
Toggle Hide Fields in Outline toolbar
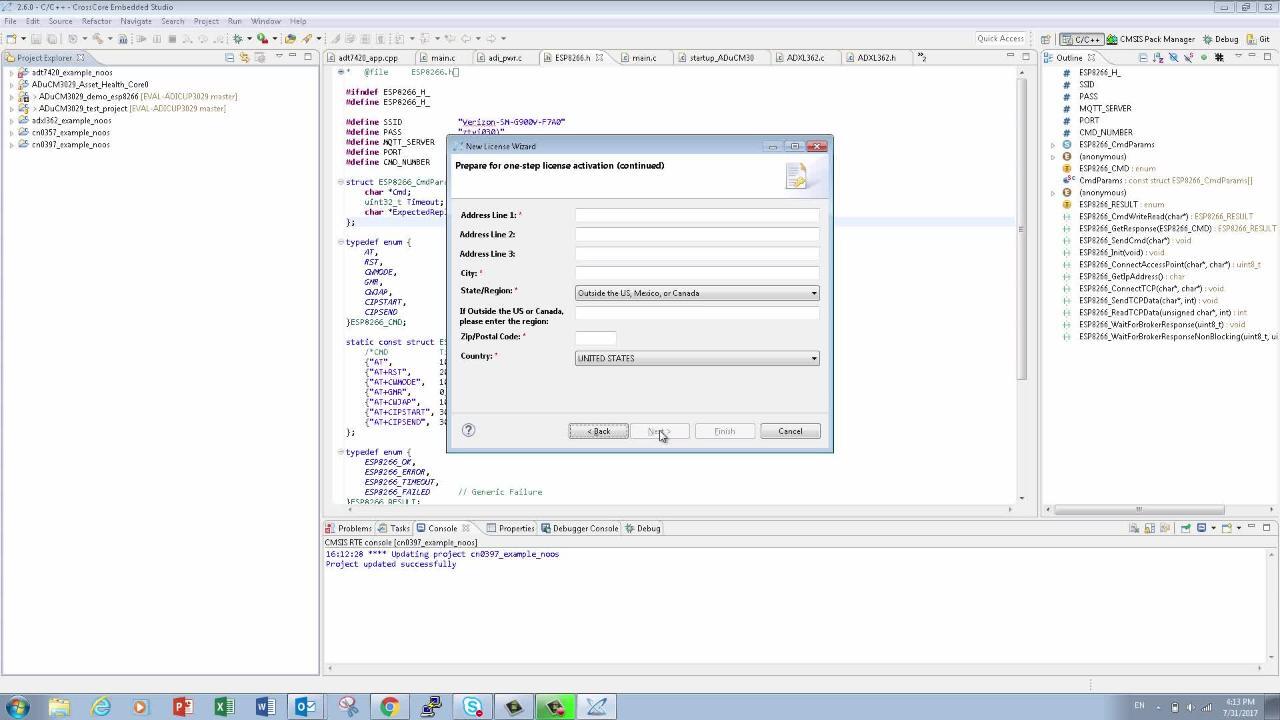pos(1173,57)
